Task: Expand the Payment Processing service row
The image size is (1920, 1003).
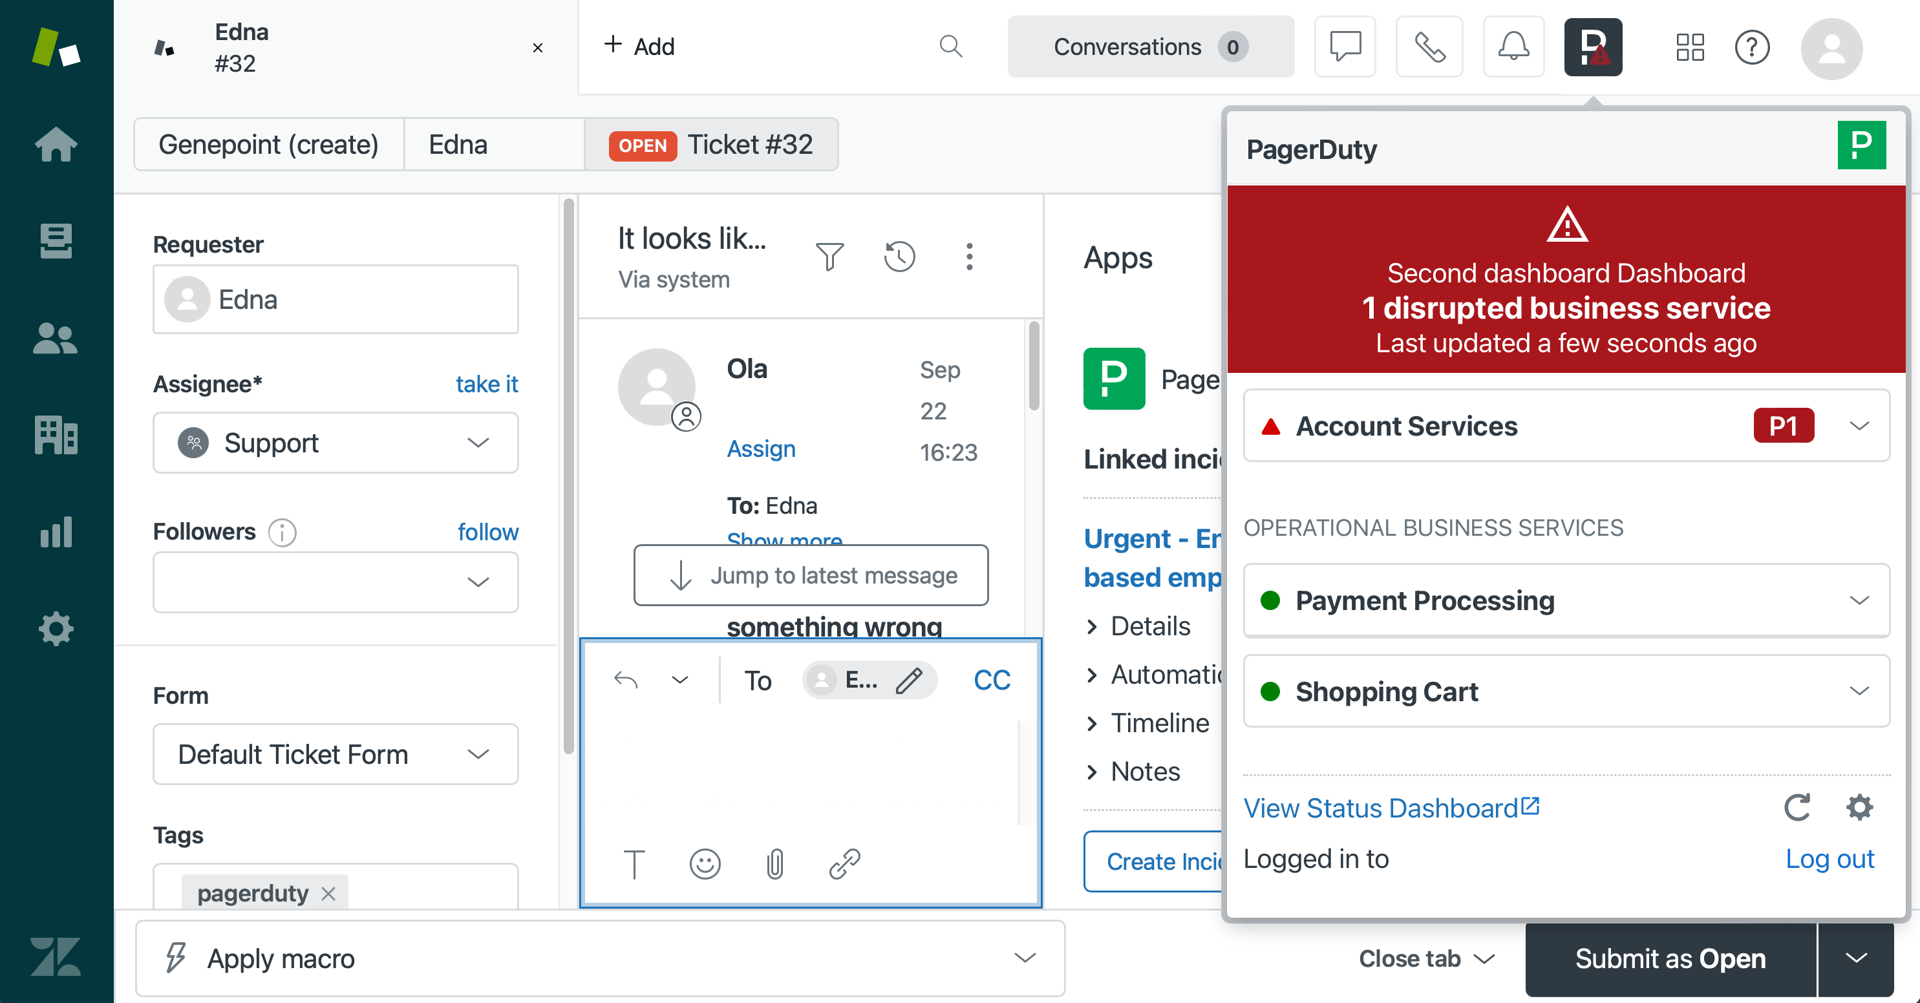Action: pos(1859,601)
